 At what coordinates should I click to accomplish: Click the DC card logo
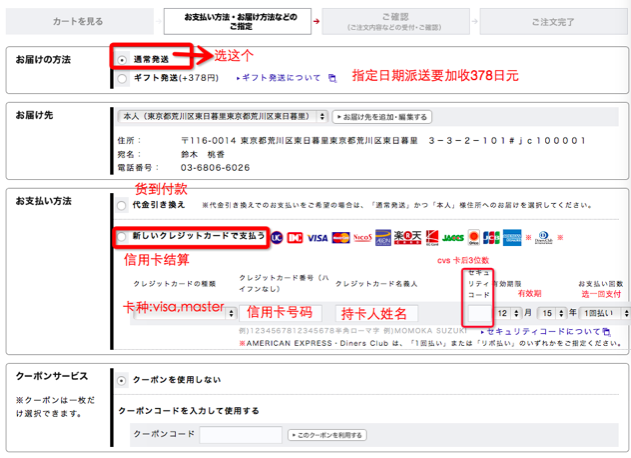pos(295,238)
